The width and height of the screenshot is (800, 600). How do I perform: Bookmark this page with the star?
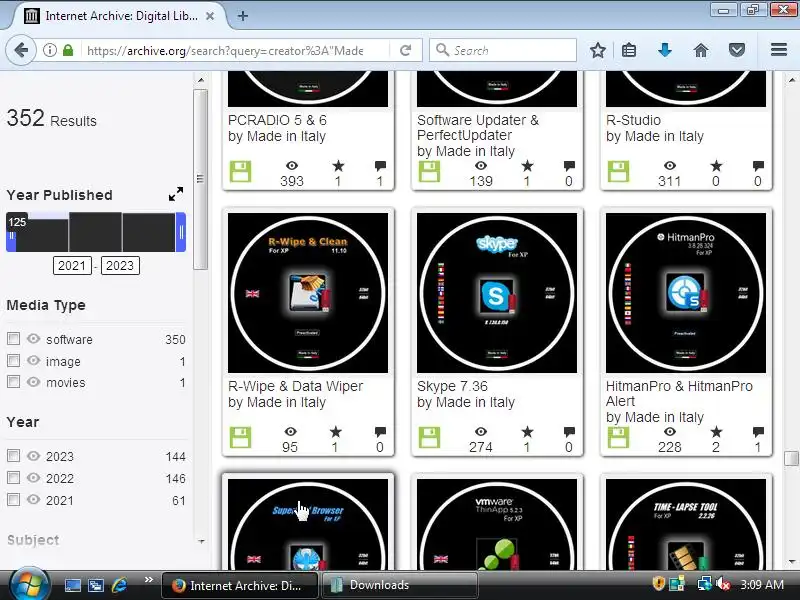coord(597,50)
